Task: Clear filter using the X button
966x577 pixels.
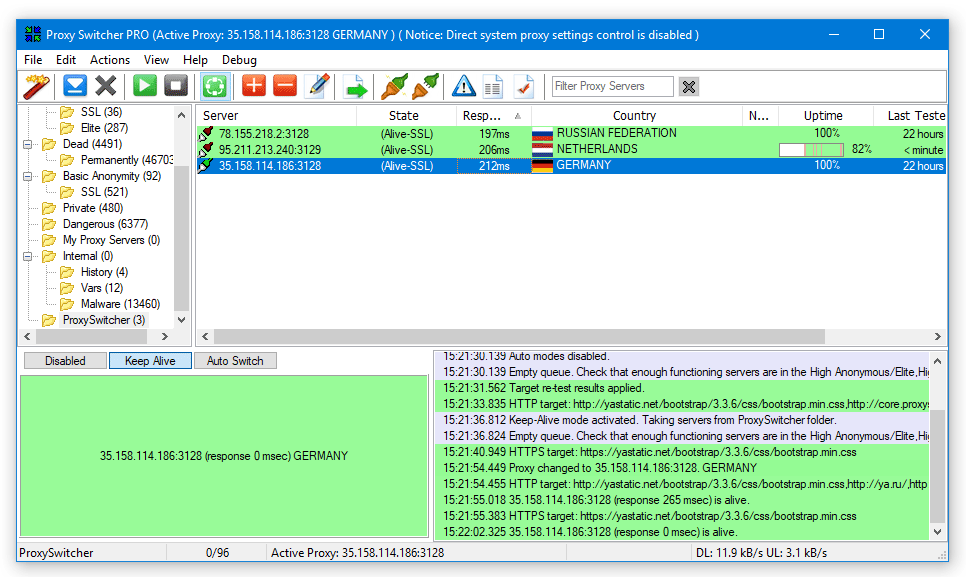Action: point(689,87)
